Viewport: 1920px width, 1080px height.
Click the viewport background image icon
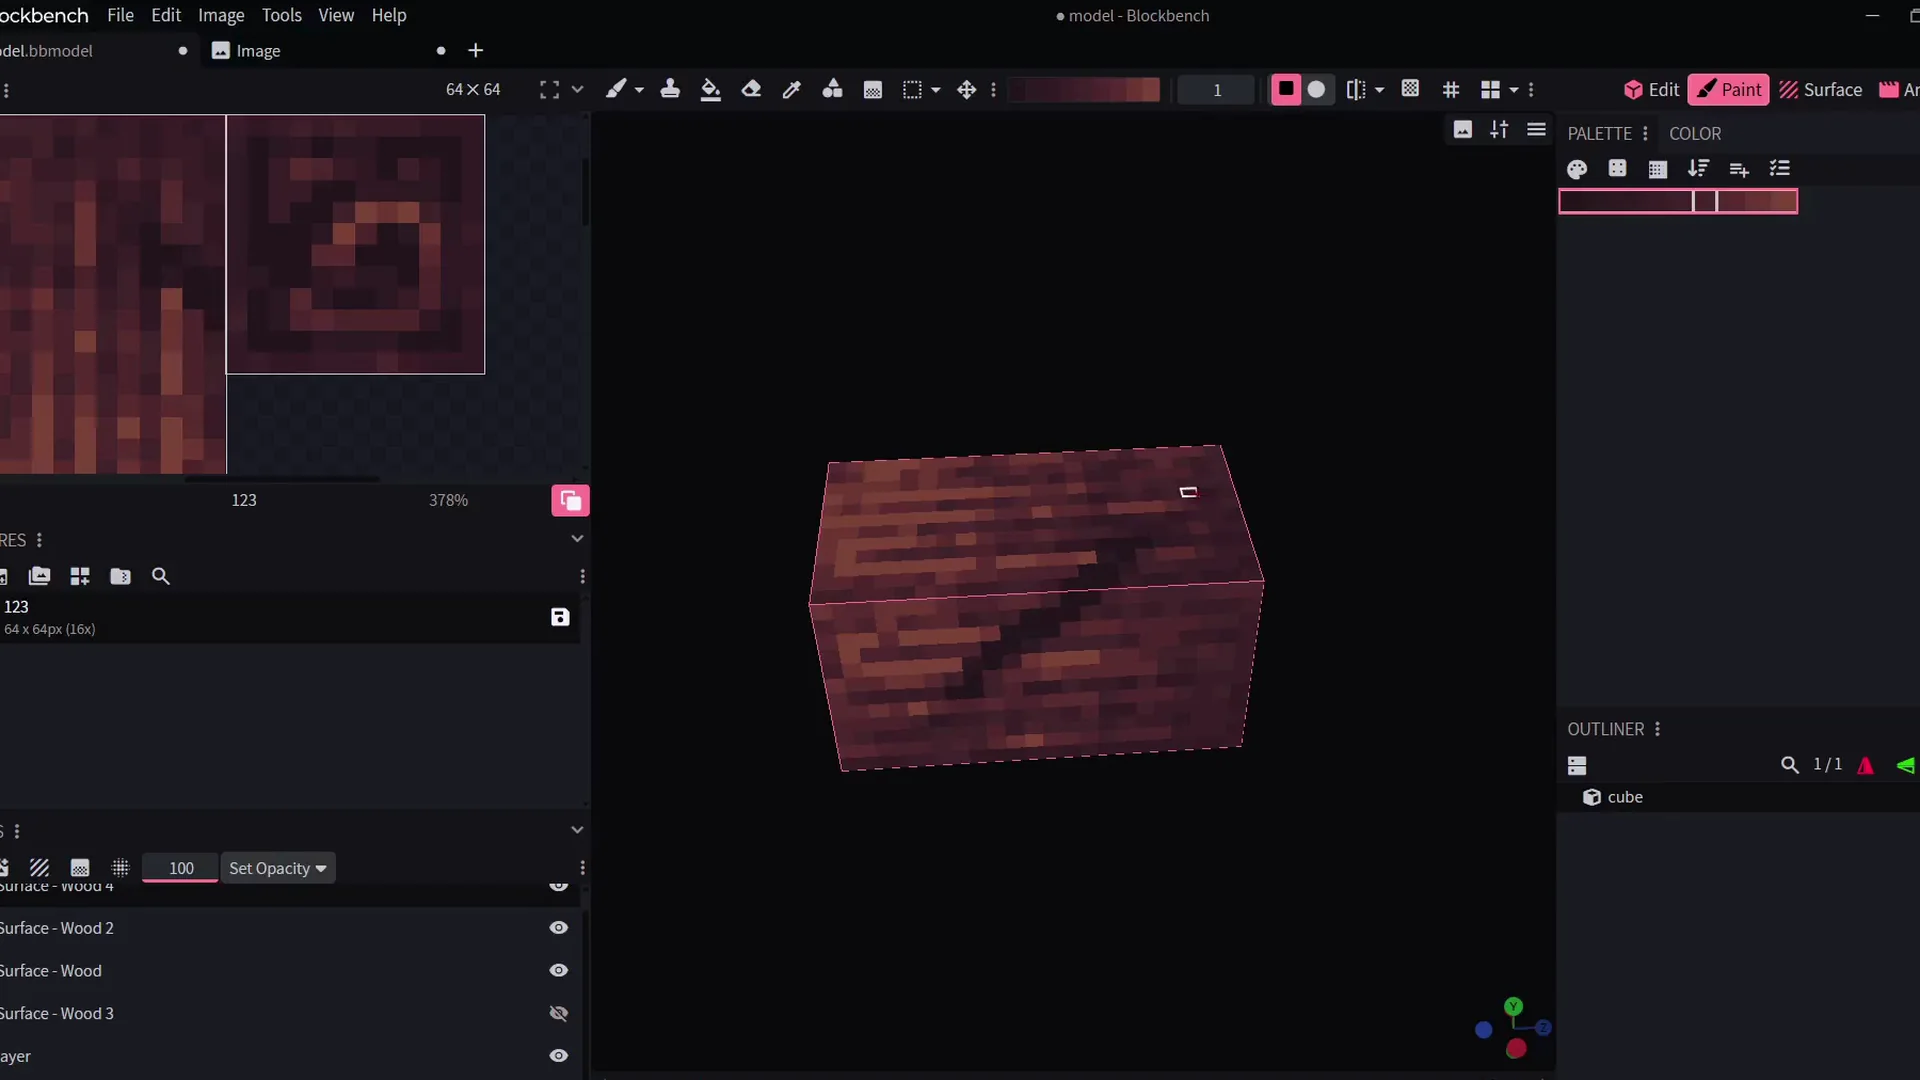point(1462,129)
